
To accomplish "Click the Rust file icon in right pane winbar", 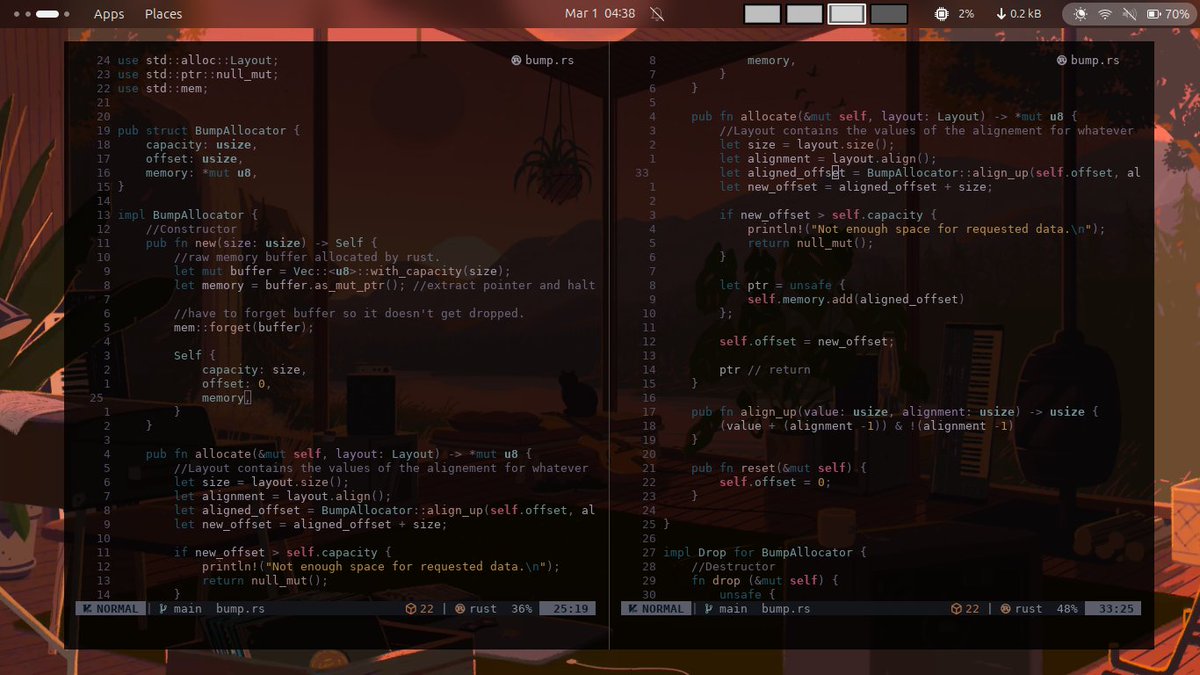I will [1062, 60].
